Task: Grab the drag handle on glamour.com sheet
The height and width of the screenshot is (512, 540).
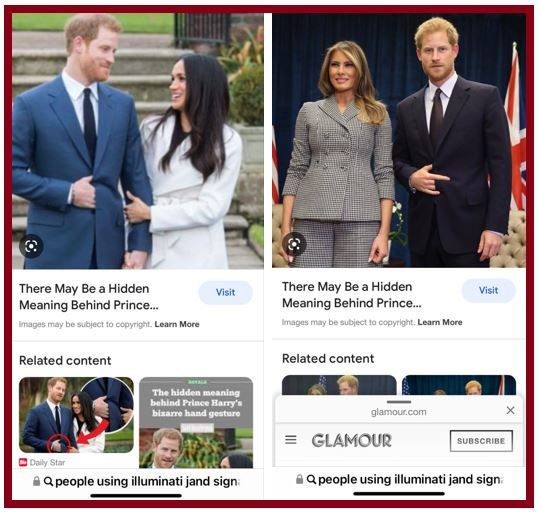Action: click(x=399, y=402)
